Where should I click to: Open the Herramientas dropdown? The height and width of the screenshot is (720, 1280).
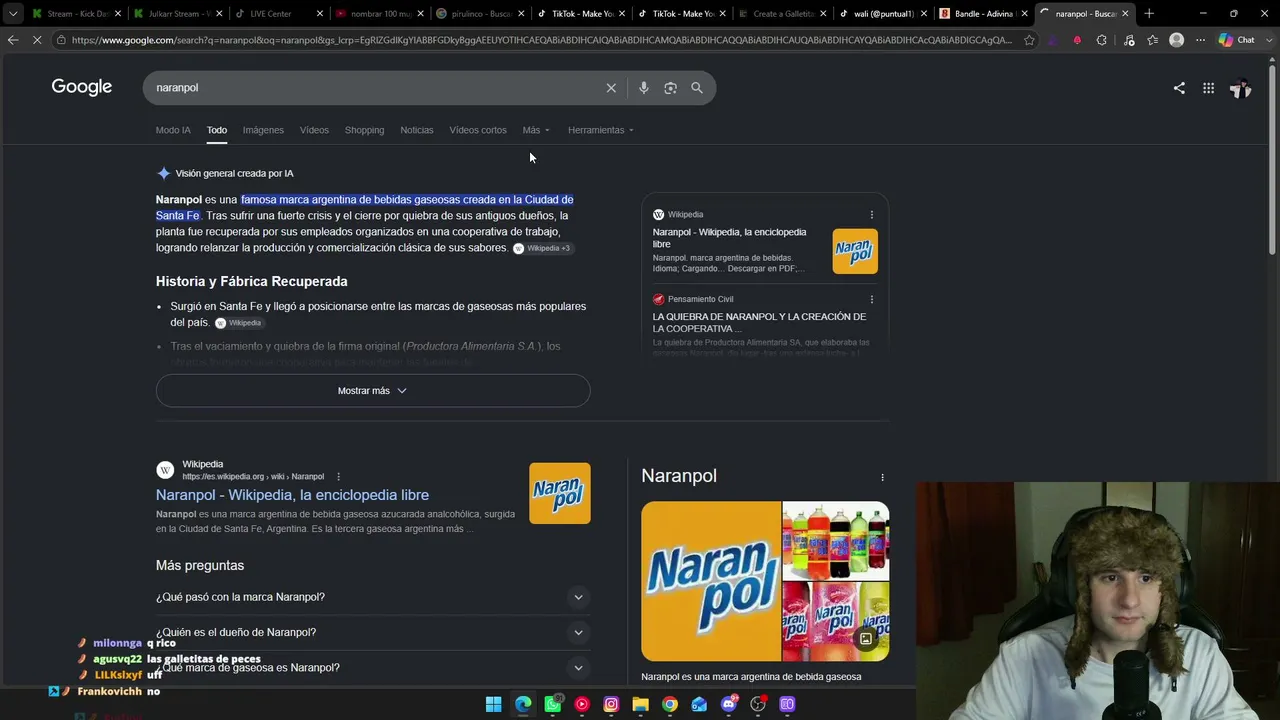tap(601, 130)
